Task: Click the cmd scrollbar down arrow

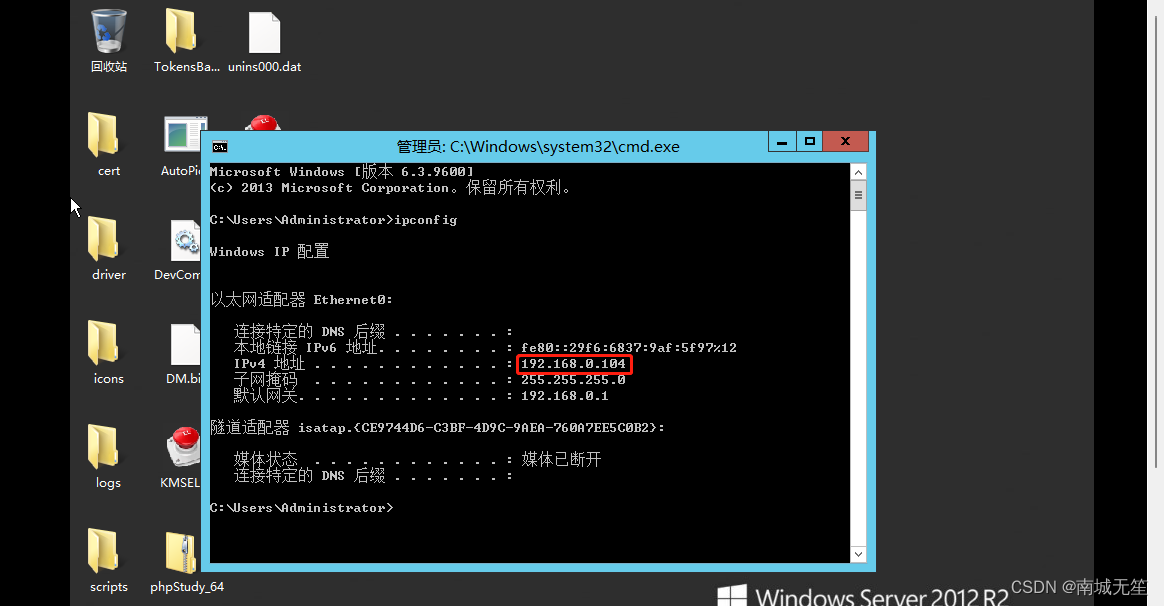Action: pyautogui.click(x=858, y=554)
